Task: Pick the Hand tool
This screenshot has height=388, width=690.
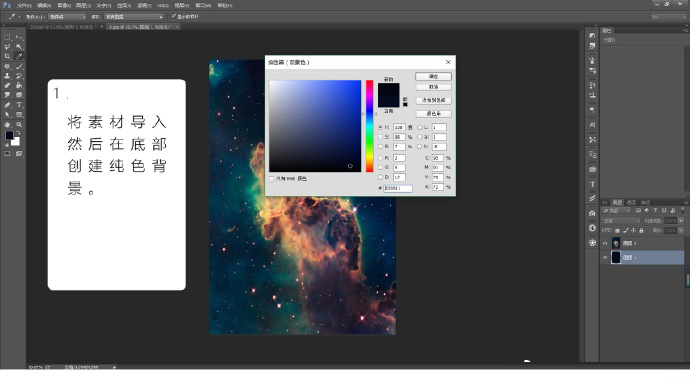Action: (7, 124)
